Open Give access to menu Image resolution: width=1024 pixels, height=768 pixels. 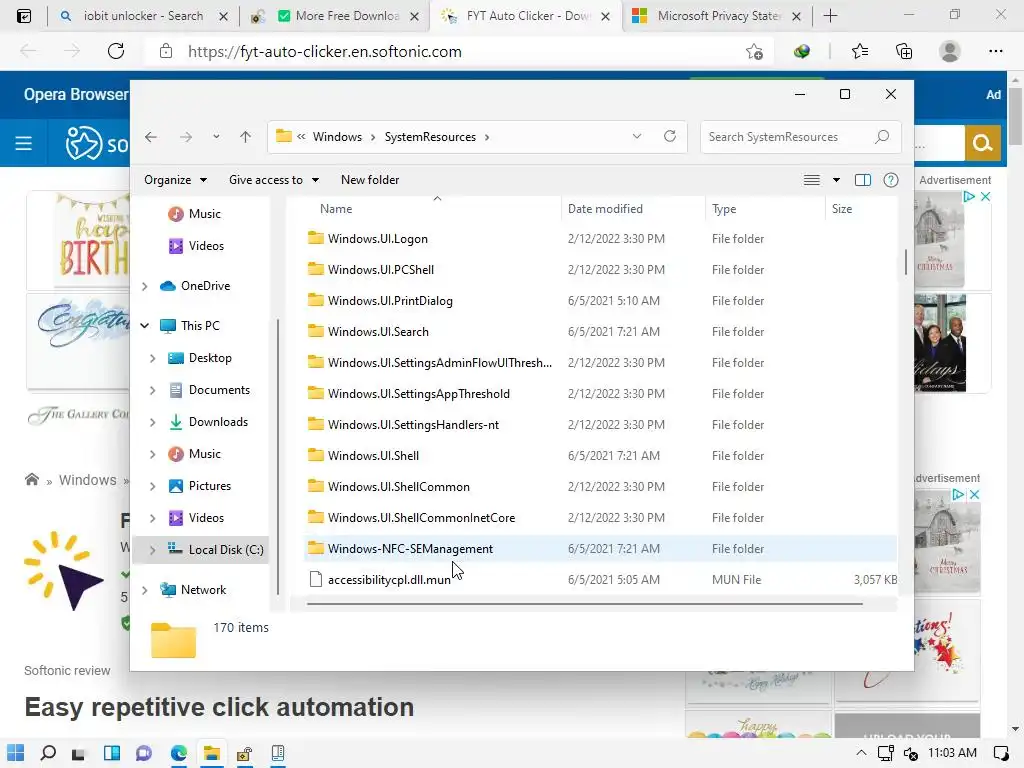coord(274,180)
